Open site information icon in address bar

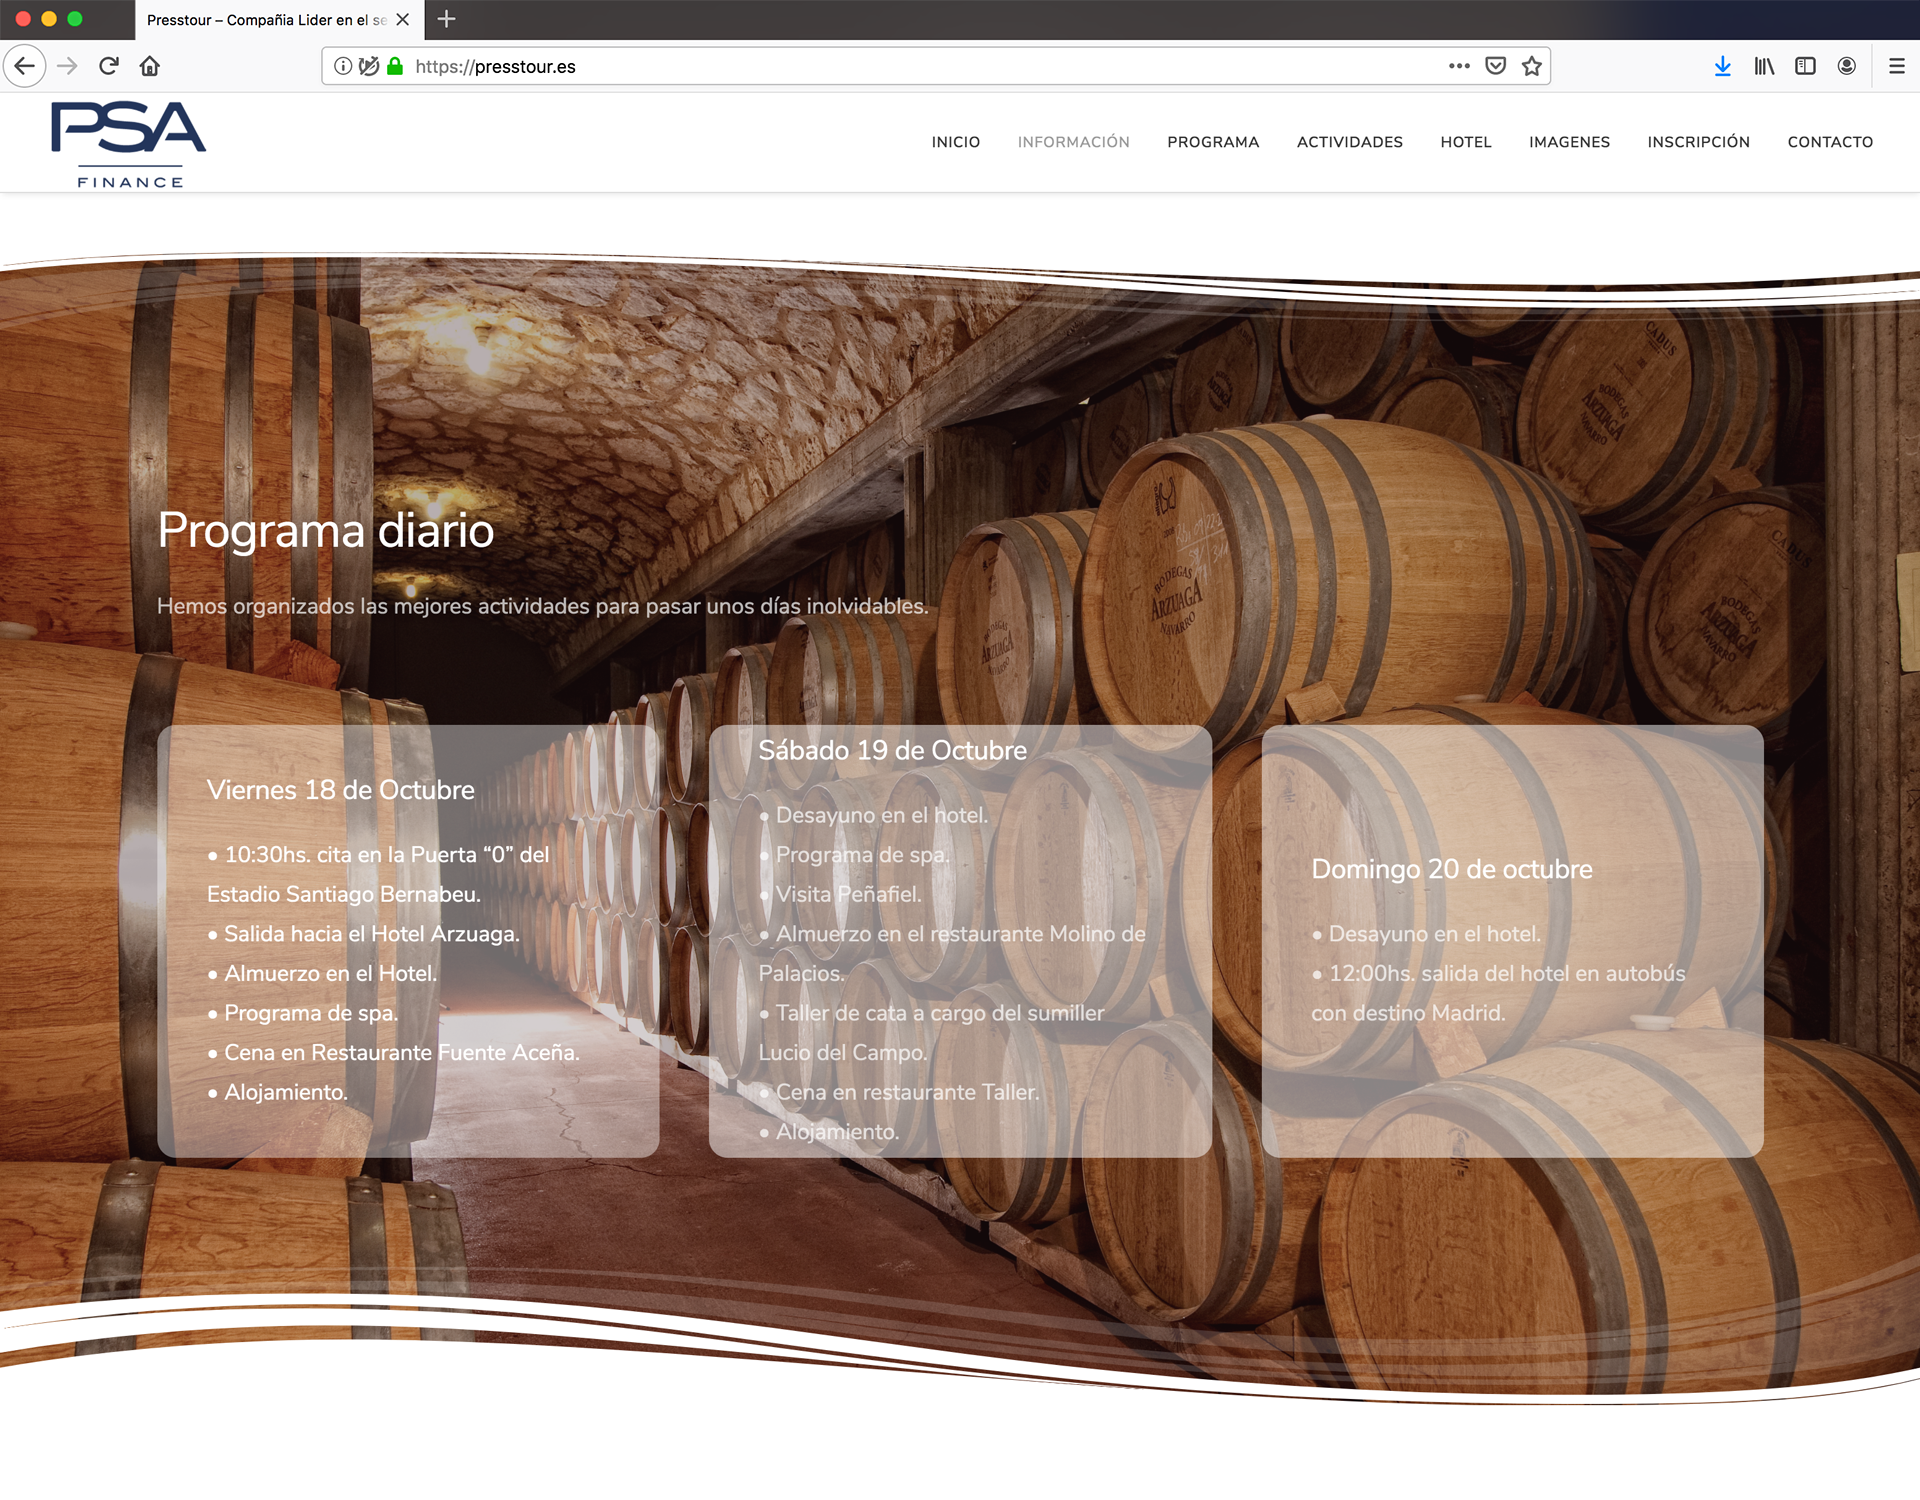coord(343,66)
